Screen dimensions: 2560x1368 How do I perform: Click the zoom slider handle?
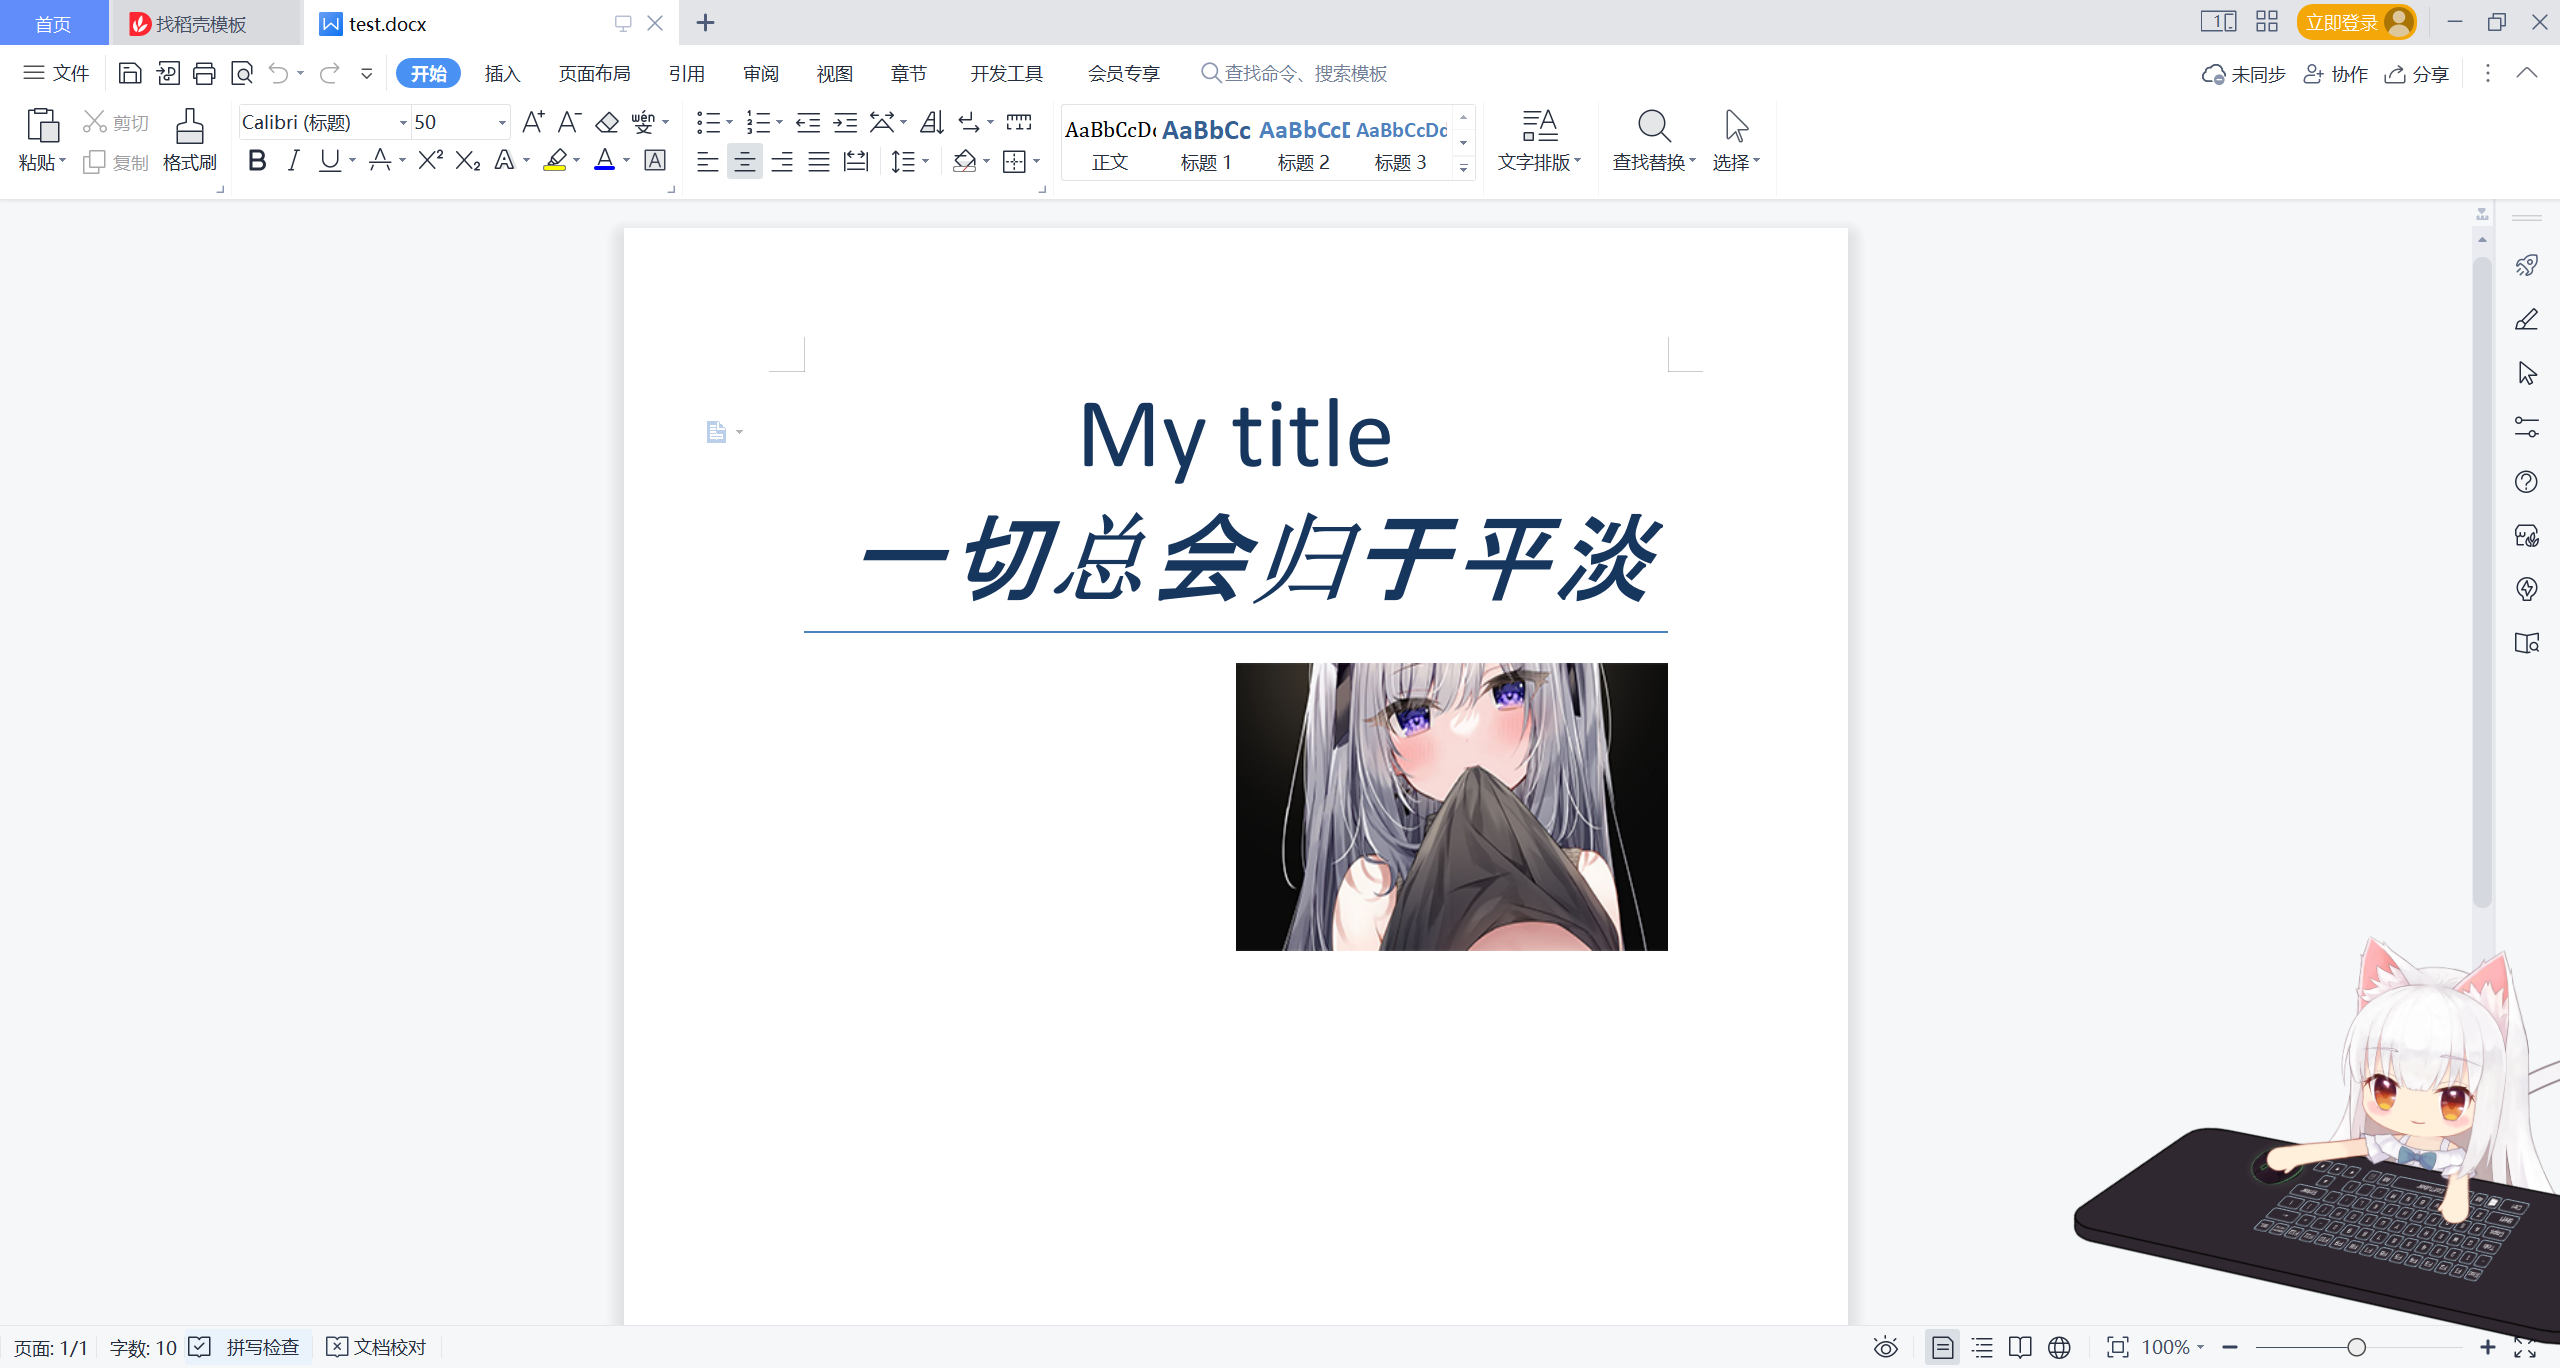[2356, 1347]
